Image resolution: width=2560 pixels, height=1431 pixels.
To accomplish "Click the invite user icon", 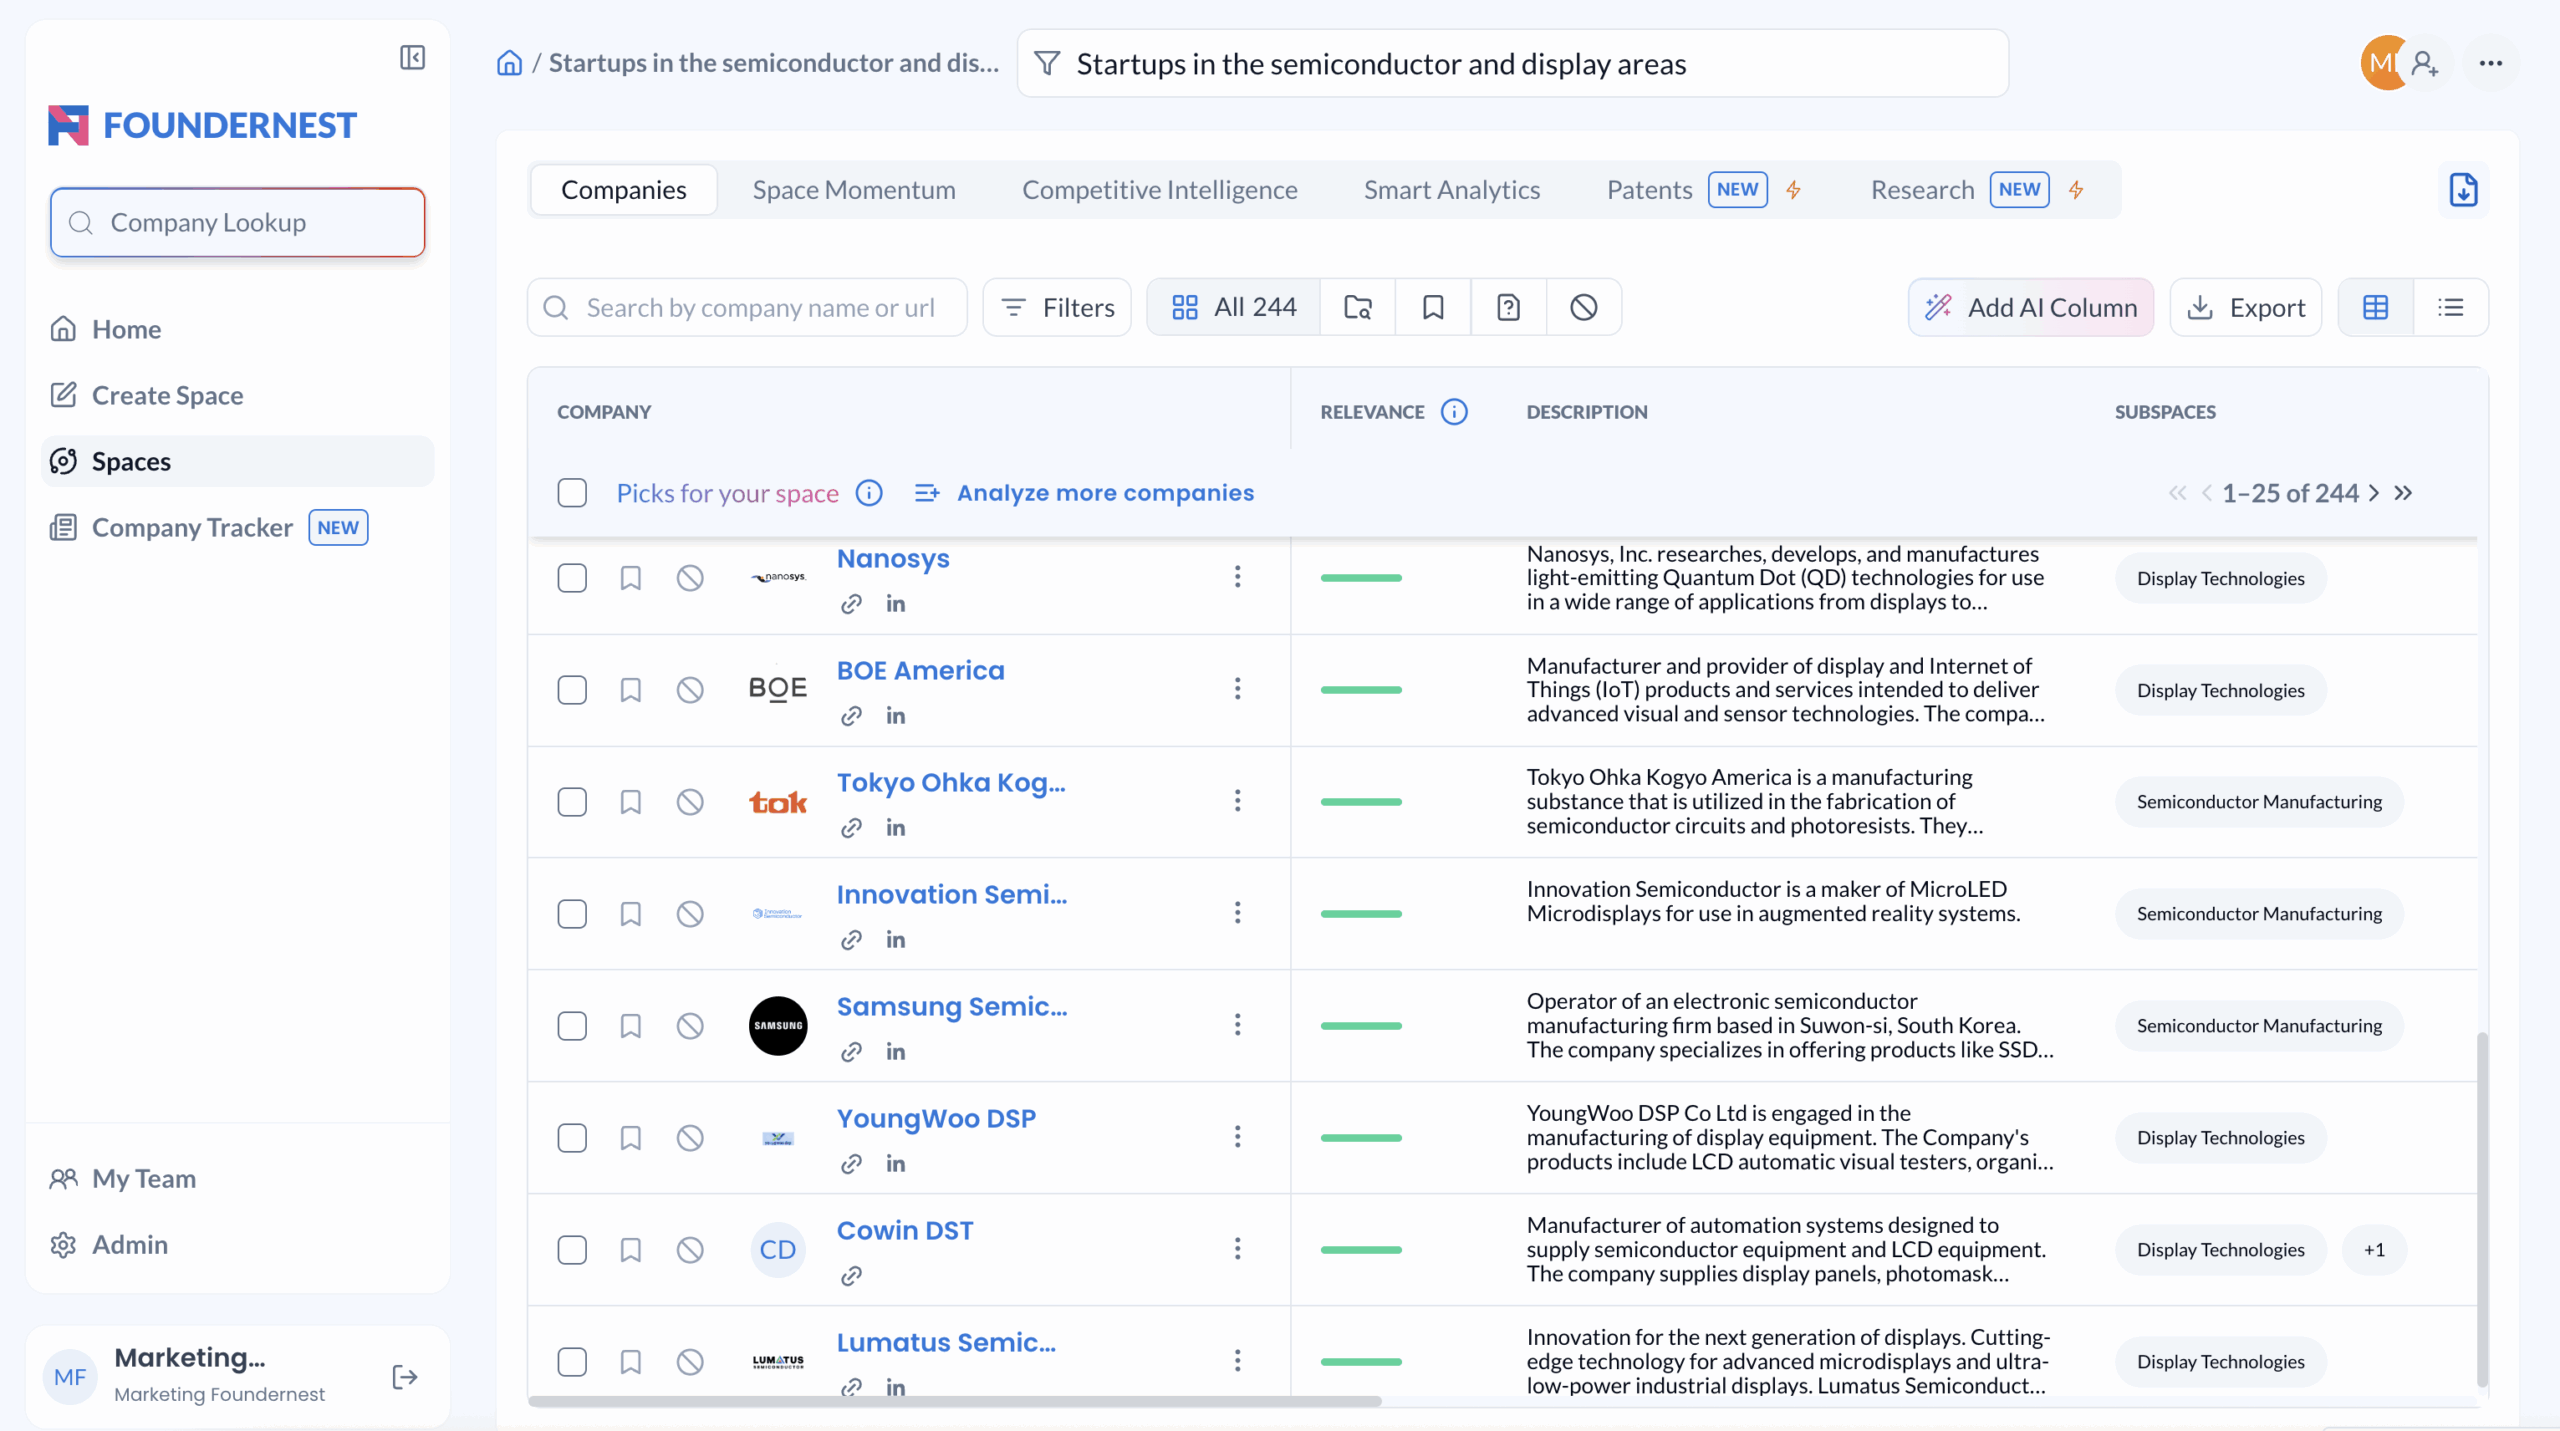I will click(2424, 63).
